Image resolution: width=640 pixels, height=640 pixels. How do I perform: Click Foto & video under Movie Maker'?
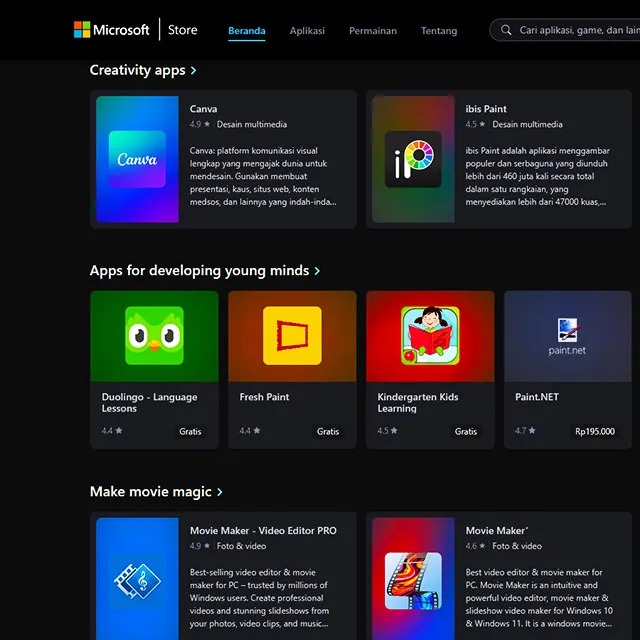pyautogui.click(x=517, y=546)
